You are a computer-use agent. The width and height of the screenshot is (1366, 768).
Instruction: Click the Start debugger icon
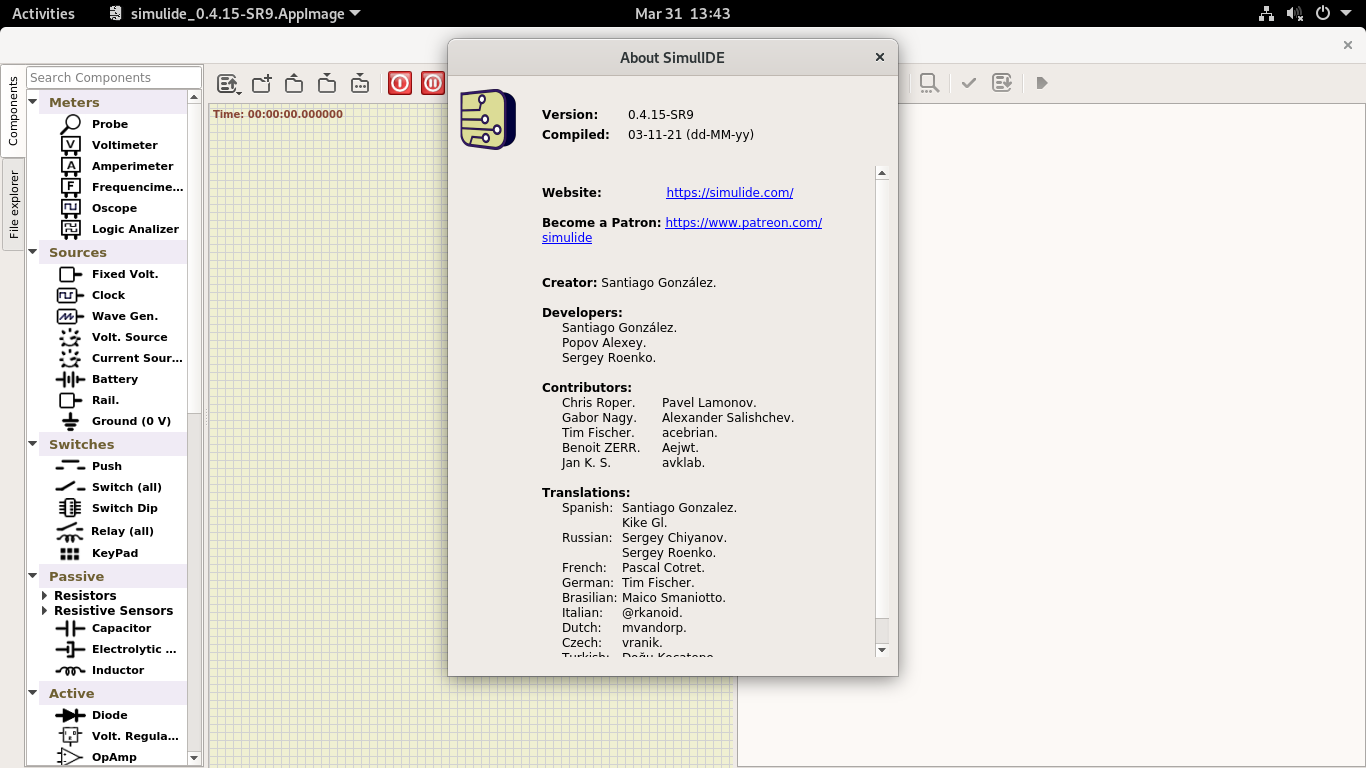point(1041,83)
